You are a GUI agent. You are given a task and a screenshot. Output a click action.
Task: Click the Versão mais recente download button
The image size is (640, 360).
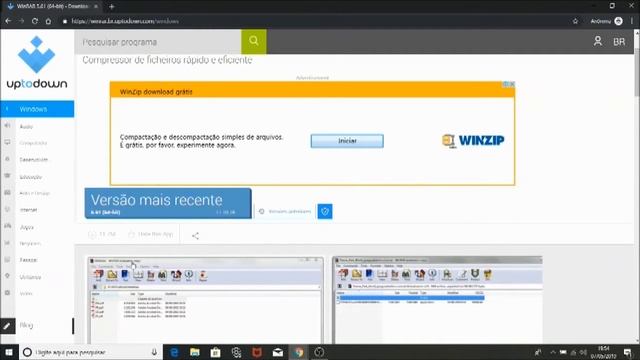click(x=168, y=203)
